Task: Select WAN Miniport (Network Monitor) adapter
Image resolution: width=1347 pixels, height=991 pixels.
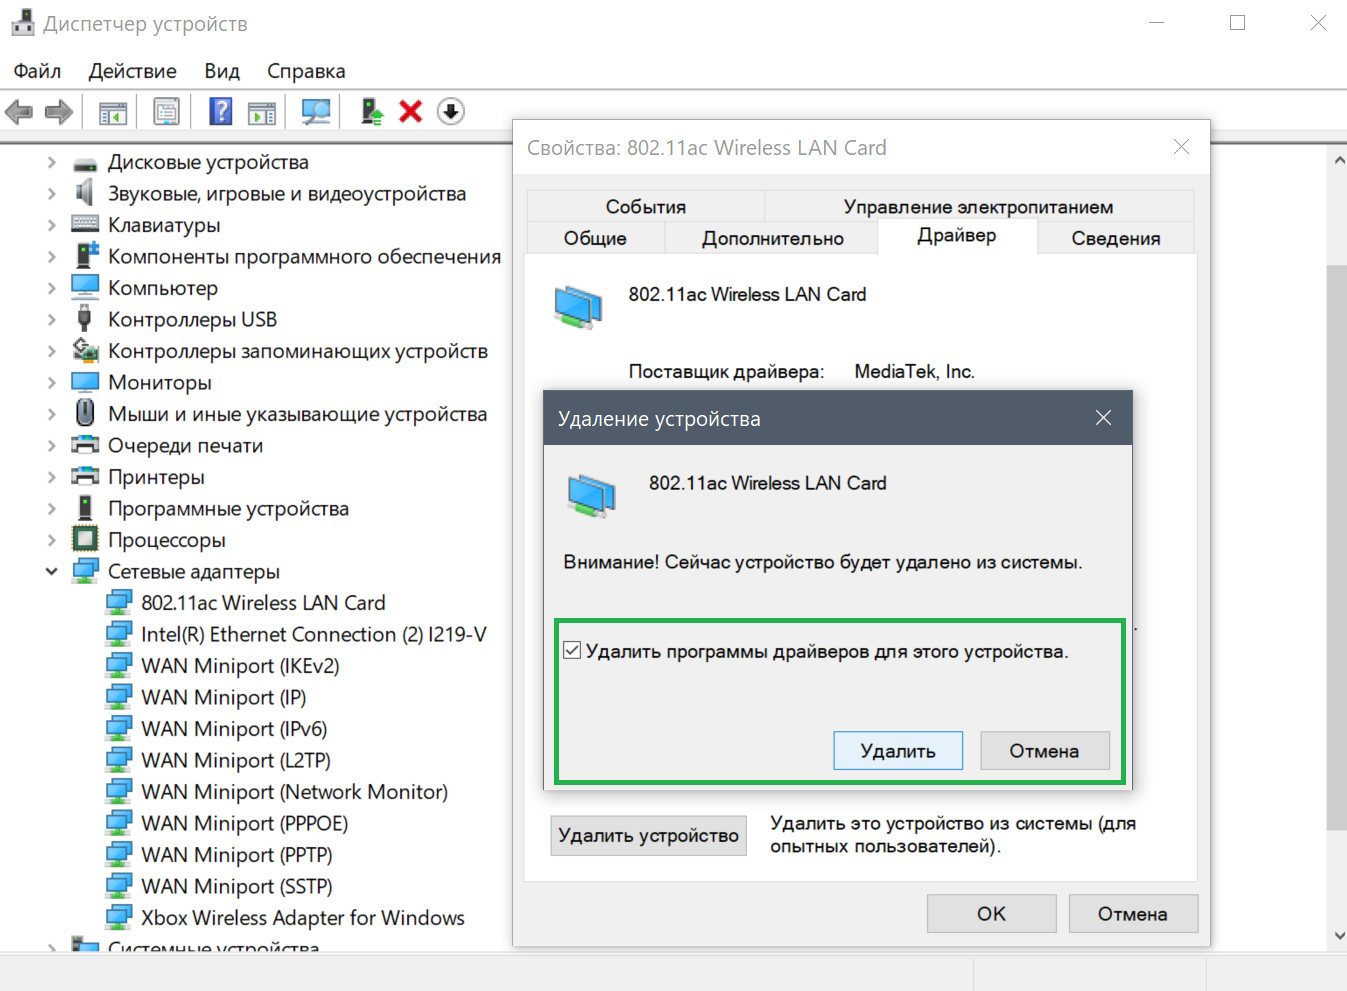Action: point(294,792)
